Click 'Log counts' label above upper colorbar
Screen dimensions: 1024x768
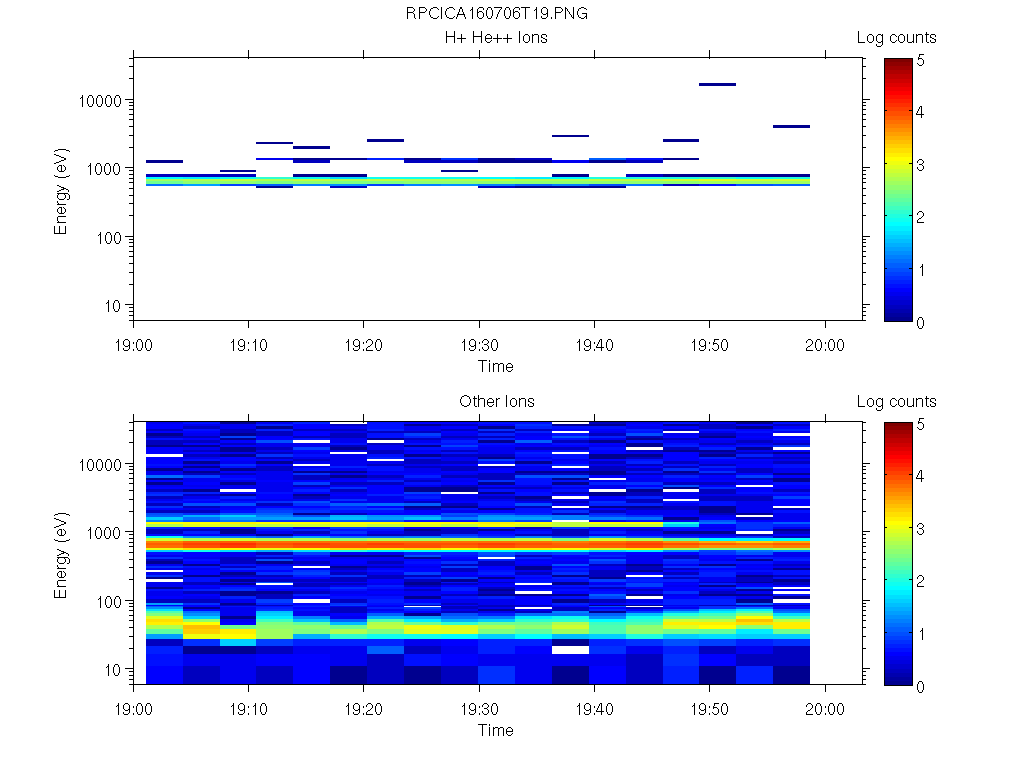click(x=896, y=38)
